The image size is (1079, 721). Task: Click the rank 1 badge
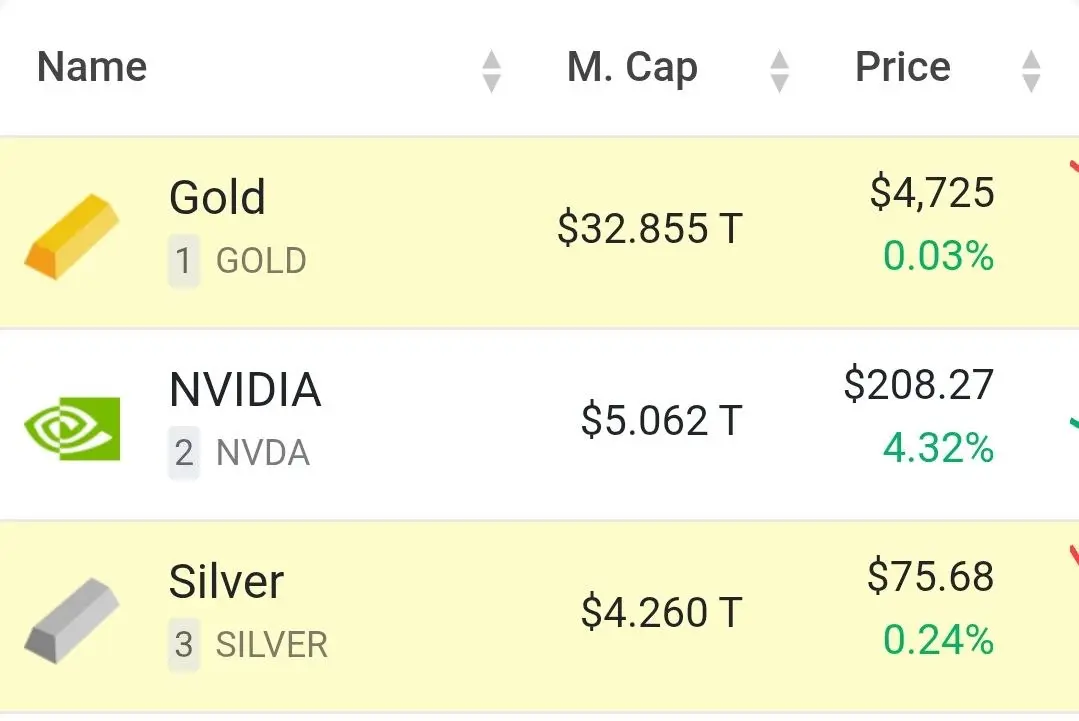tap(183, 261)
